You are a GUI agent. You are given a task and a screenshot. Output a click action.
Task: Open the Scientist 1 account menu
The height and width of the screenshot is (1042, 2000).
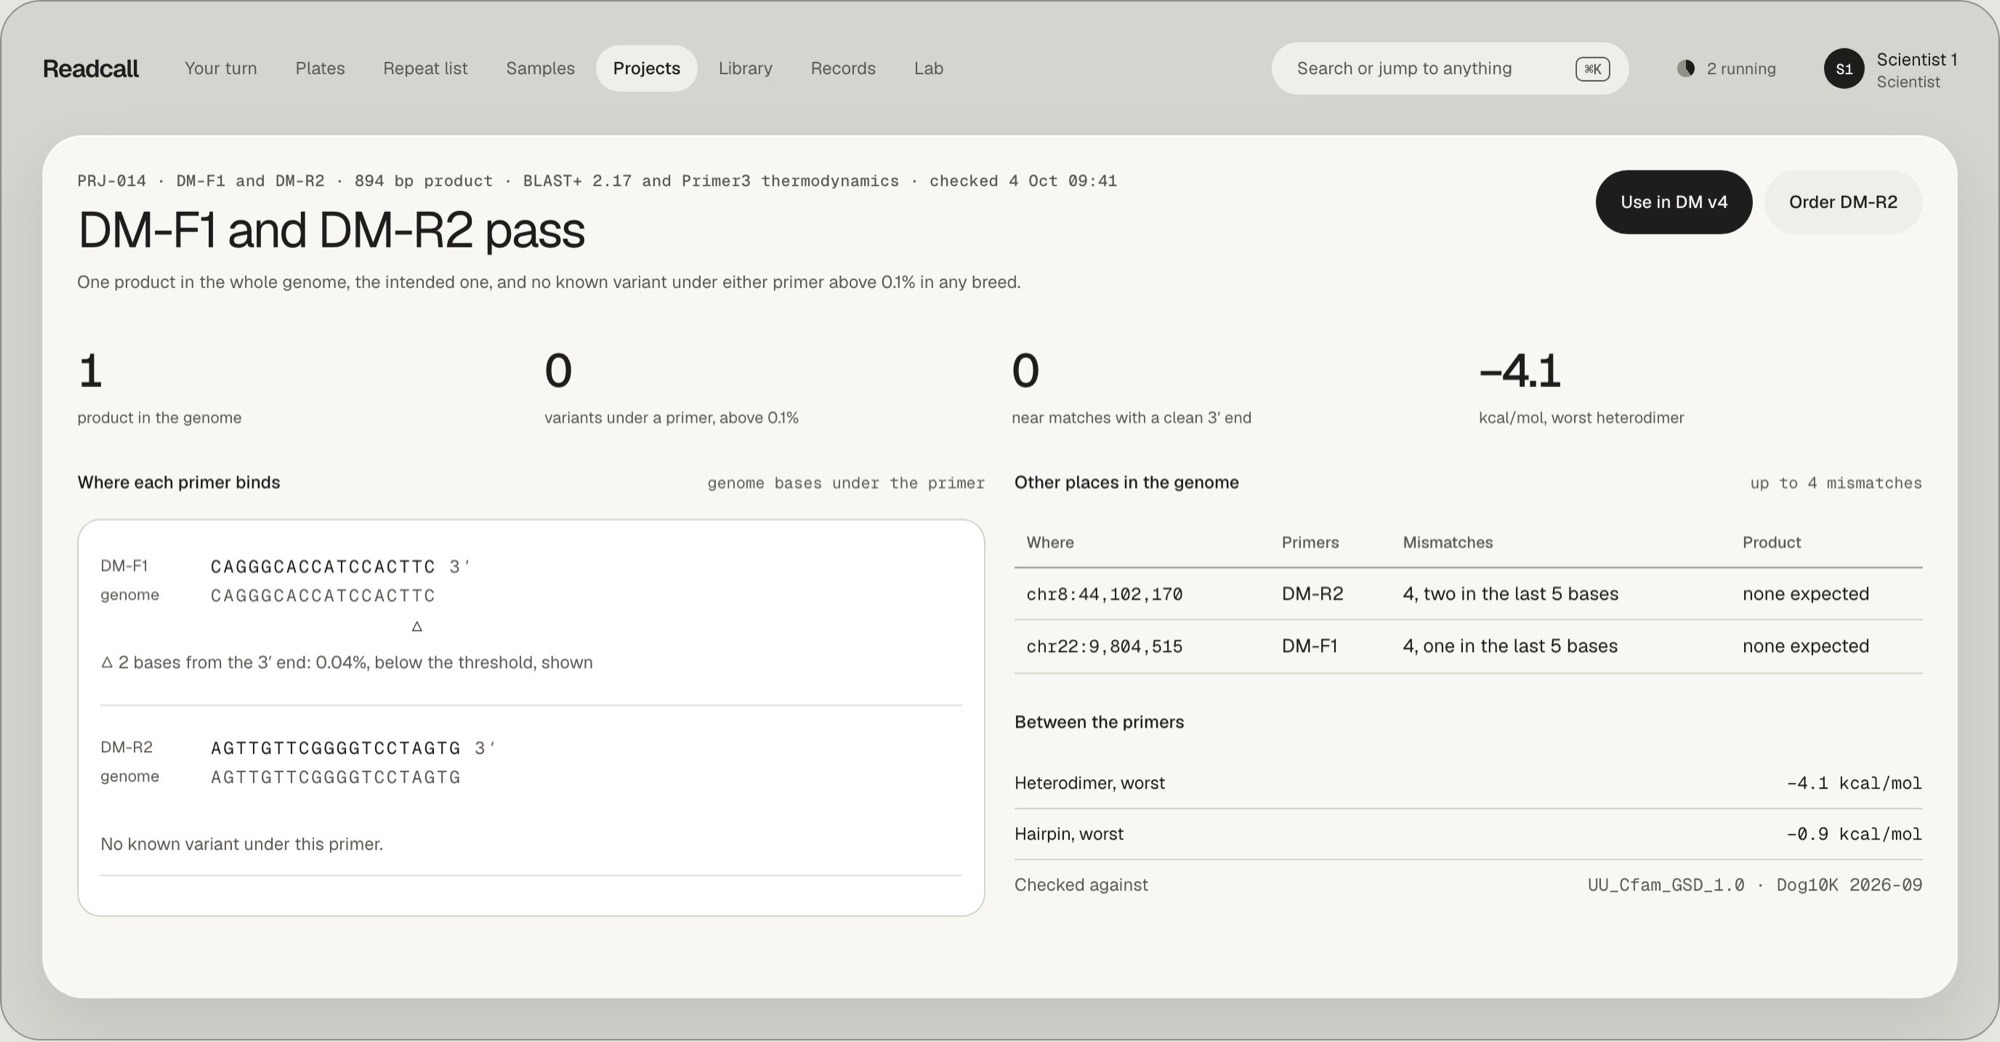tap(1890, 69)
